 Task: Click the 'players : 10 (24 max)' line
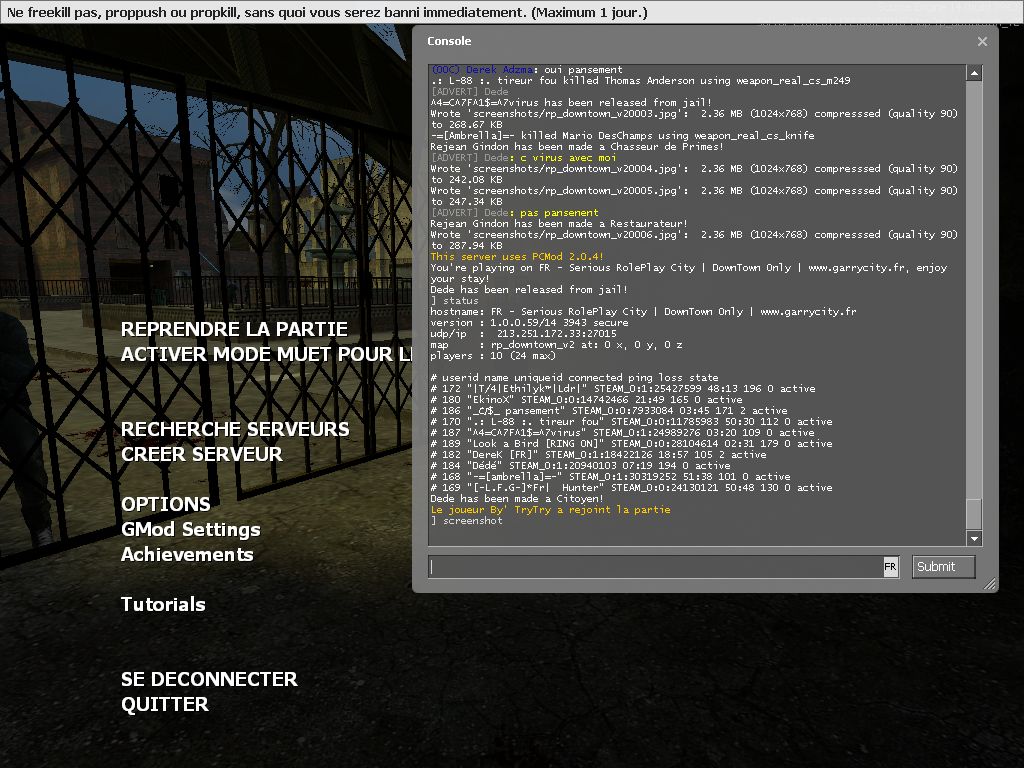pos(492,356)
